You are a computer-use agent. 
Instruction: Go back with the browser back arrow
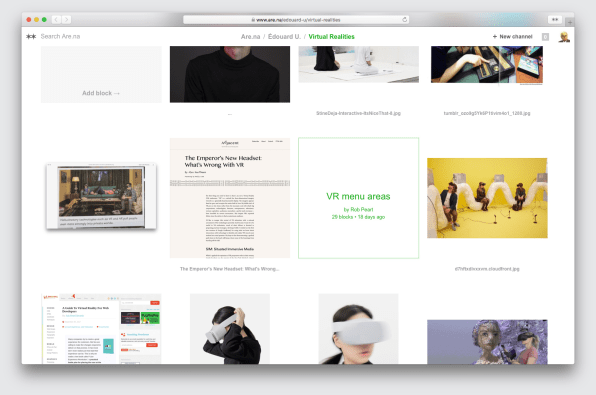pyautogui.click(x=56, y=19)
